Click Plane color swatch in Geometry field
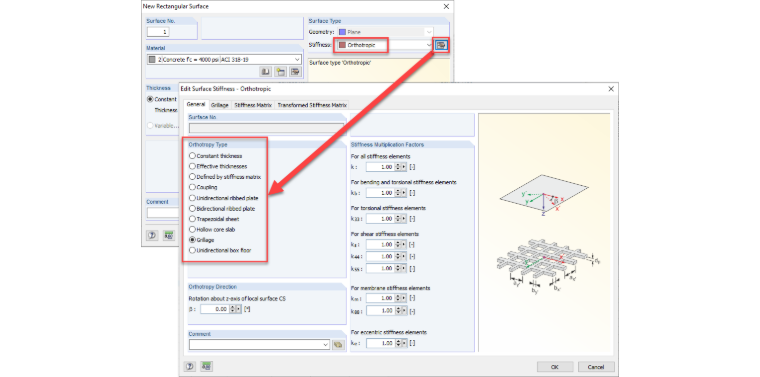Screen dimensions: 760x377 coord(342,32)
